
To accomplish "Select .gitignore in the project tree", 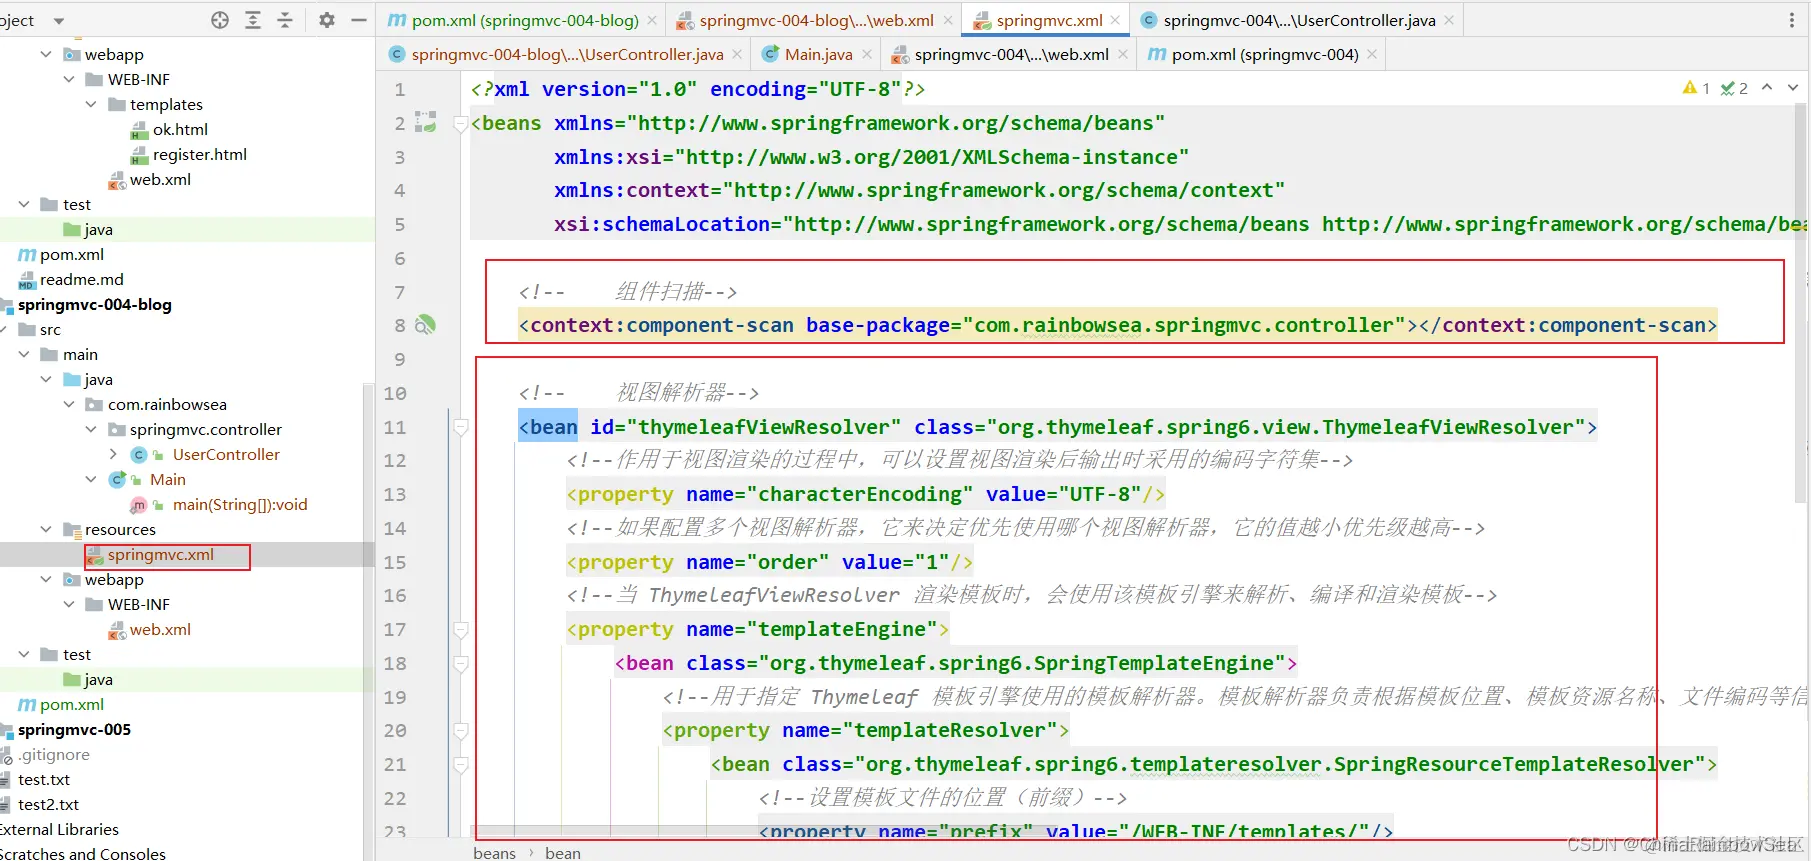I will click(x=54, y=754).
